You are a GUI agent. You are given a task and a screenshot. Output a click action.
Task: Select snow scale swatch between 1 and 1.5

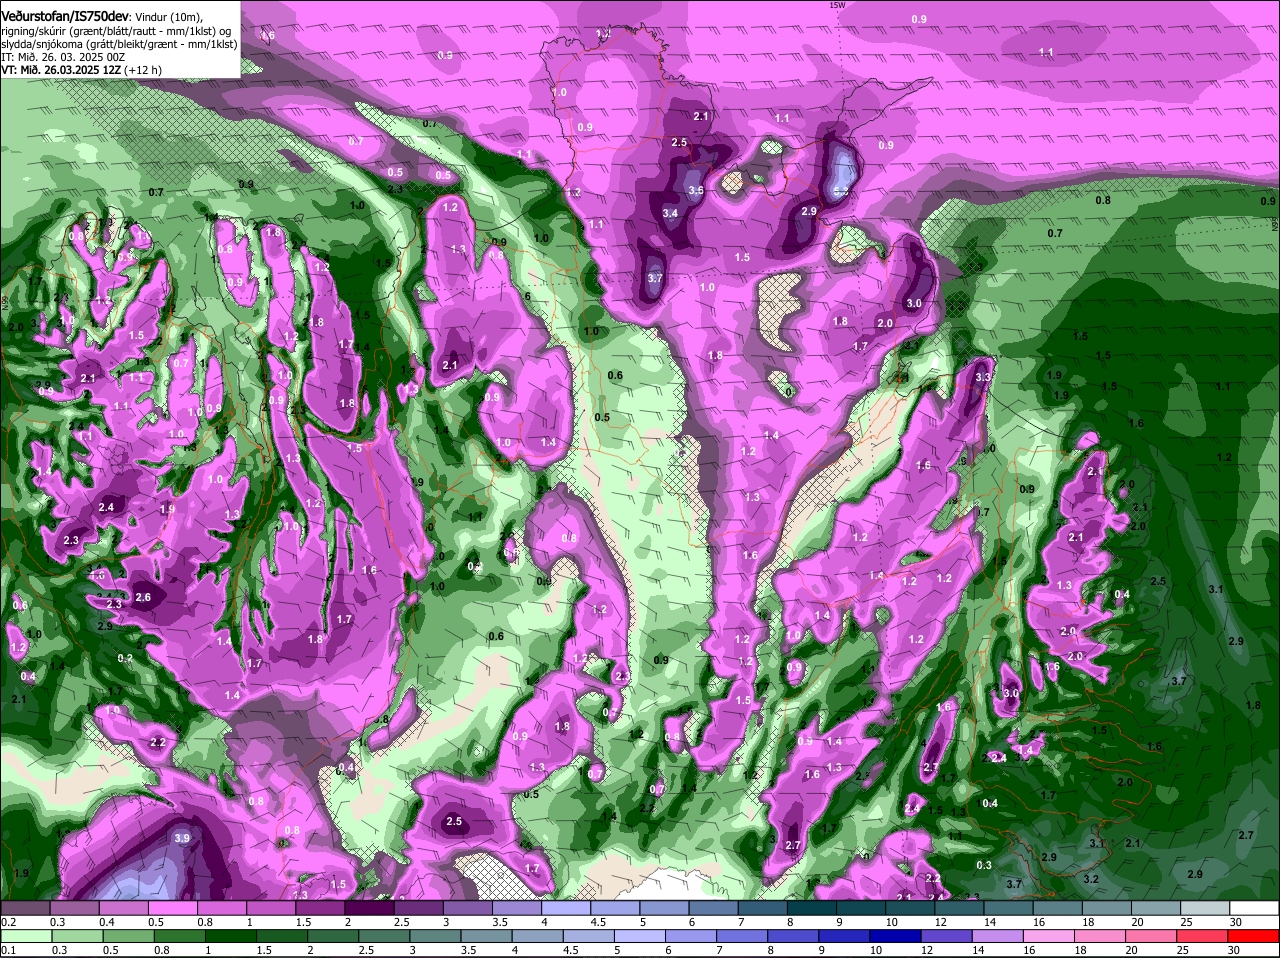(x=271, y=907)
